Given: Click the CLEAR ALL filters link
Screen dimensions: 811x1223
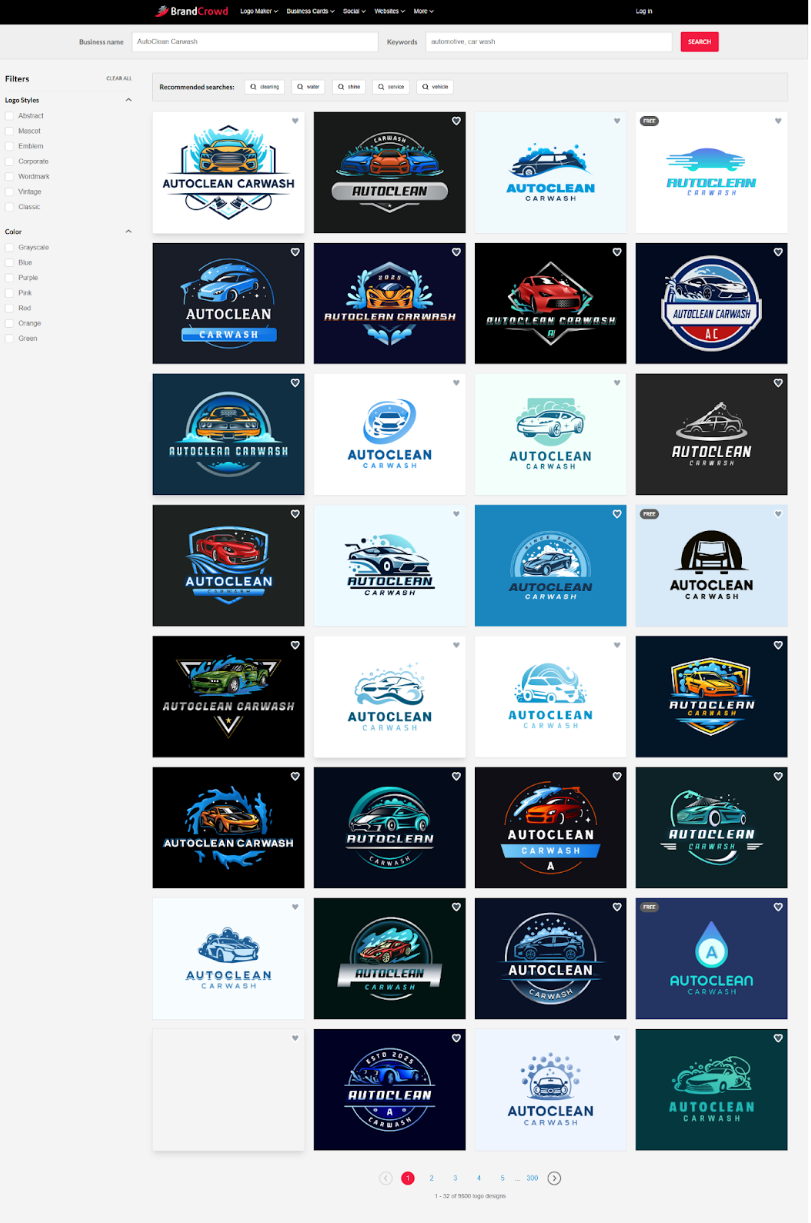Looking at the screenshot, I should tap(119, 78).
